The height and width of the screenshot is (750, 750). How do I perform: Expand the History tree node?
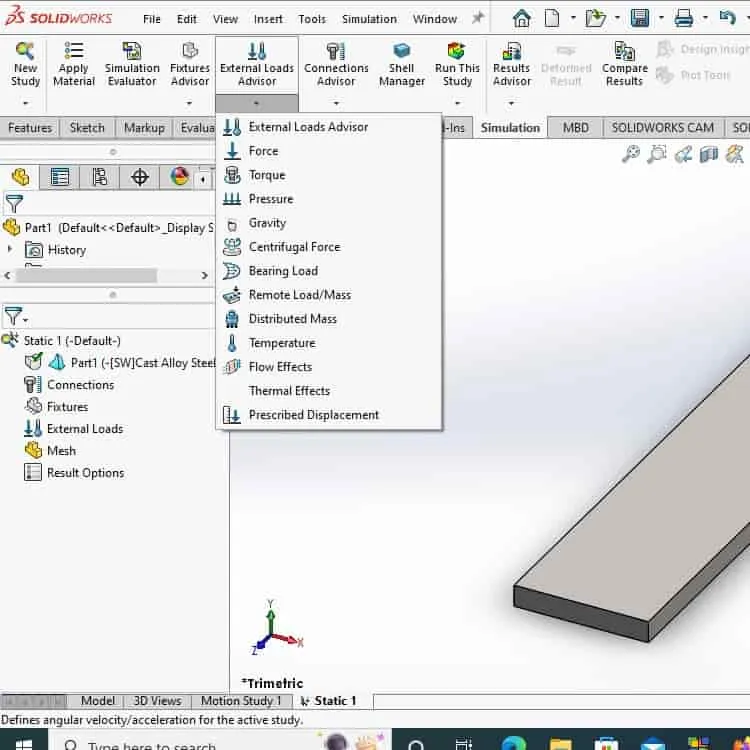click(x=9, y=249)
